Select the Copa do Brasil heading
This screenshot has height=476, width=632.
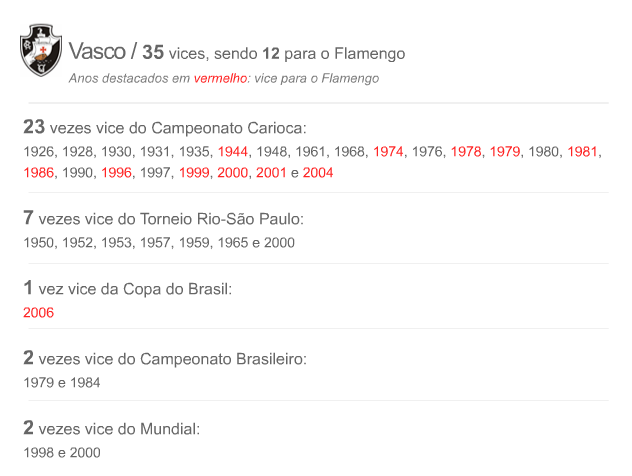pos(128,289)
